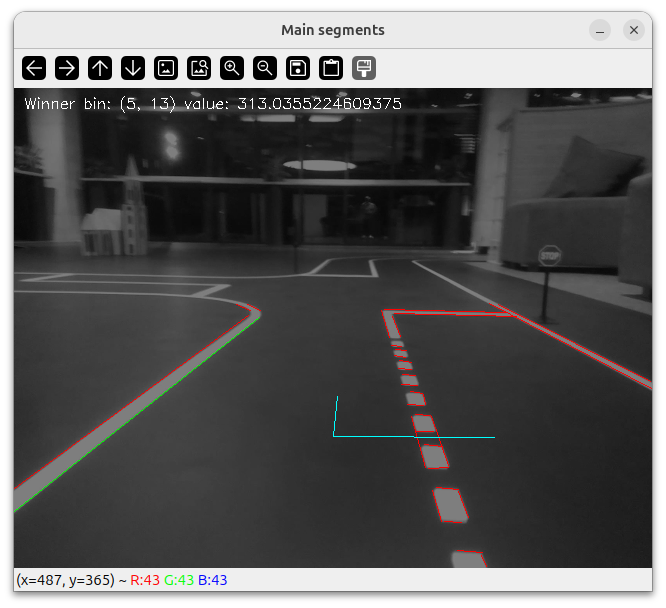666x608 pixels.
Task: Click the Main segments title bar
Action: click(x=332, y=30)
